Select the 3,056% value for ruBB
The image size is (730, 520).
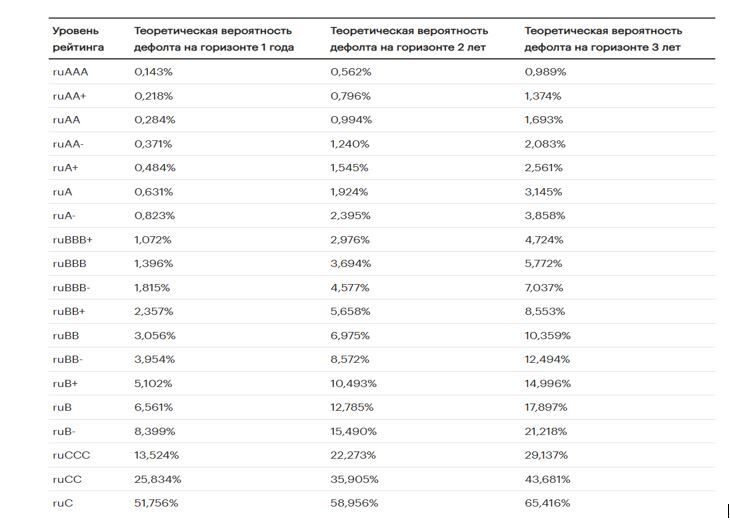click(x=155, y=336)
